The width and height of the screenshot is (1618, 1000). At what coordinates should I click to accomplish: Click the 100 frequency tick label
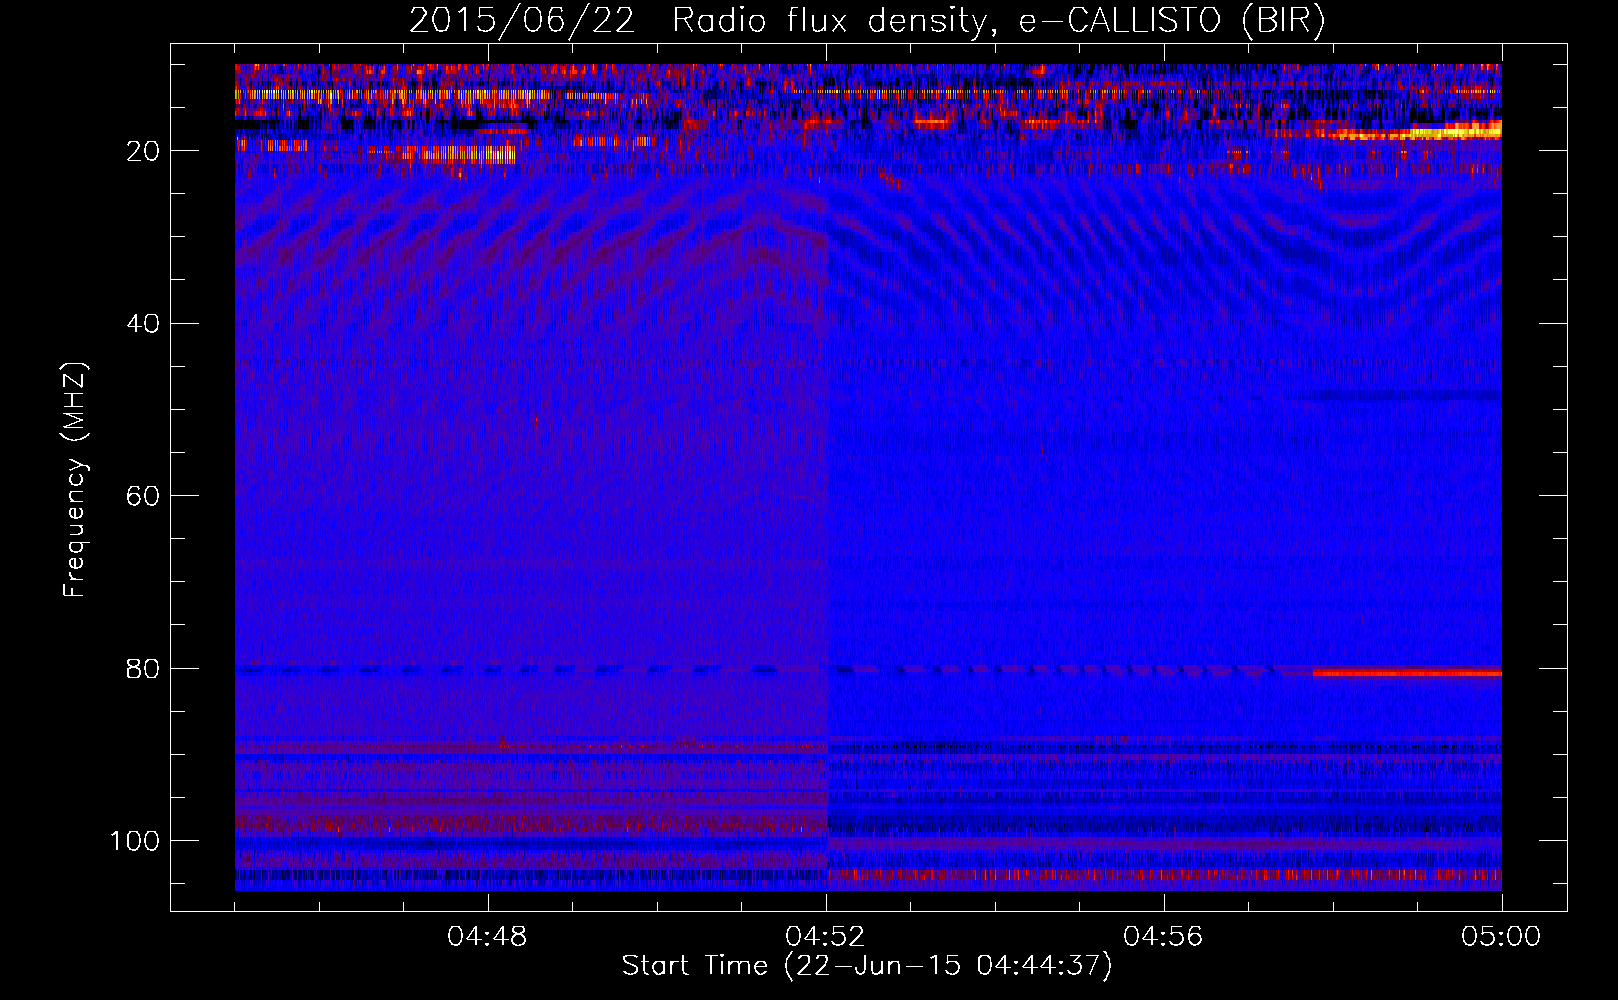click(135, 841)
